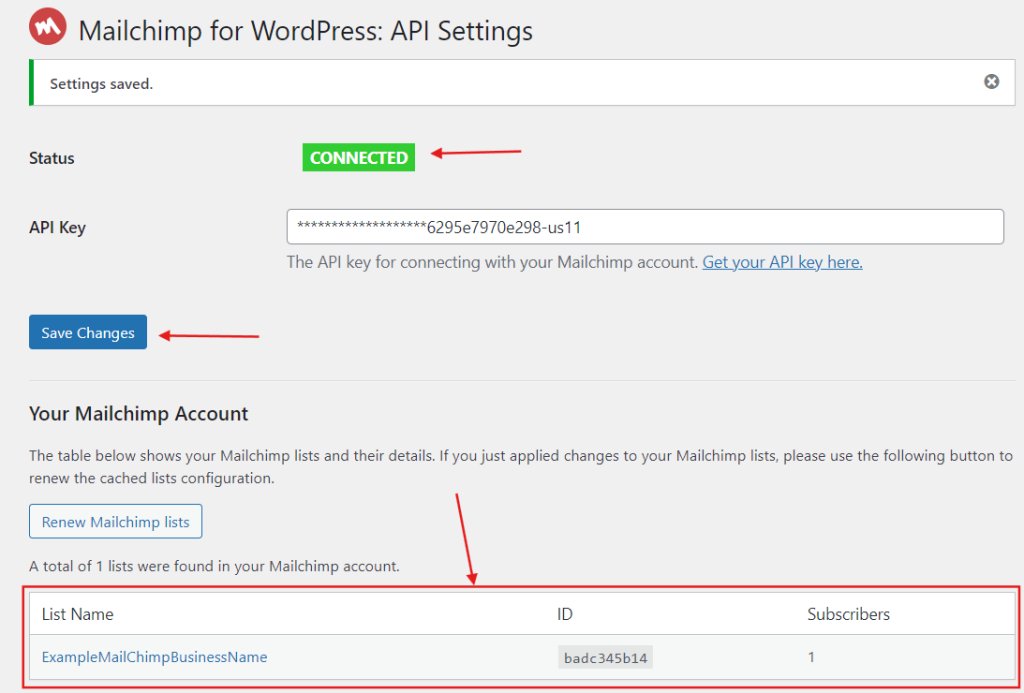Open the ExampleMailChimpBusinessName list link
The height and width of the screenshot is (693, 1024).
pos(155,656)
